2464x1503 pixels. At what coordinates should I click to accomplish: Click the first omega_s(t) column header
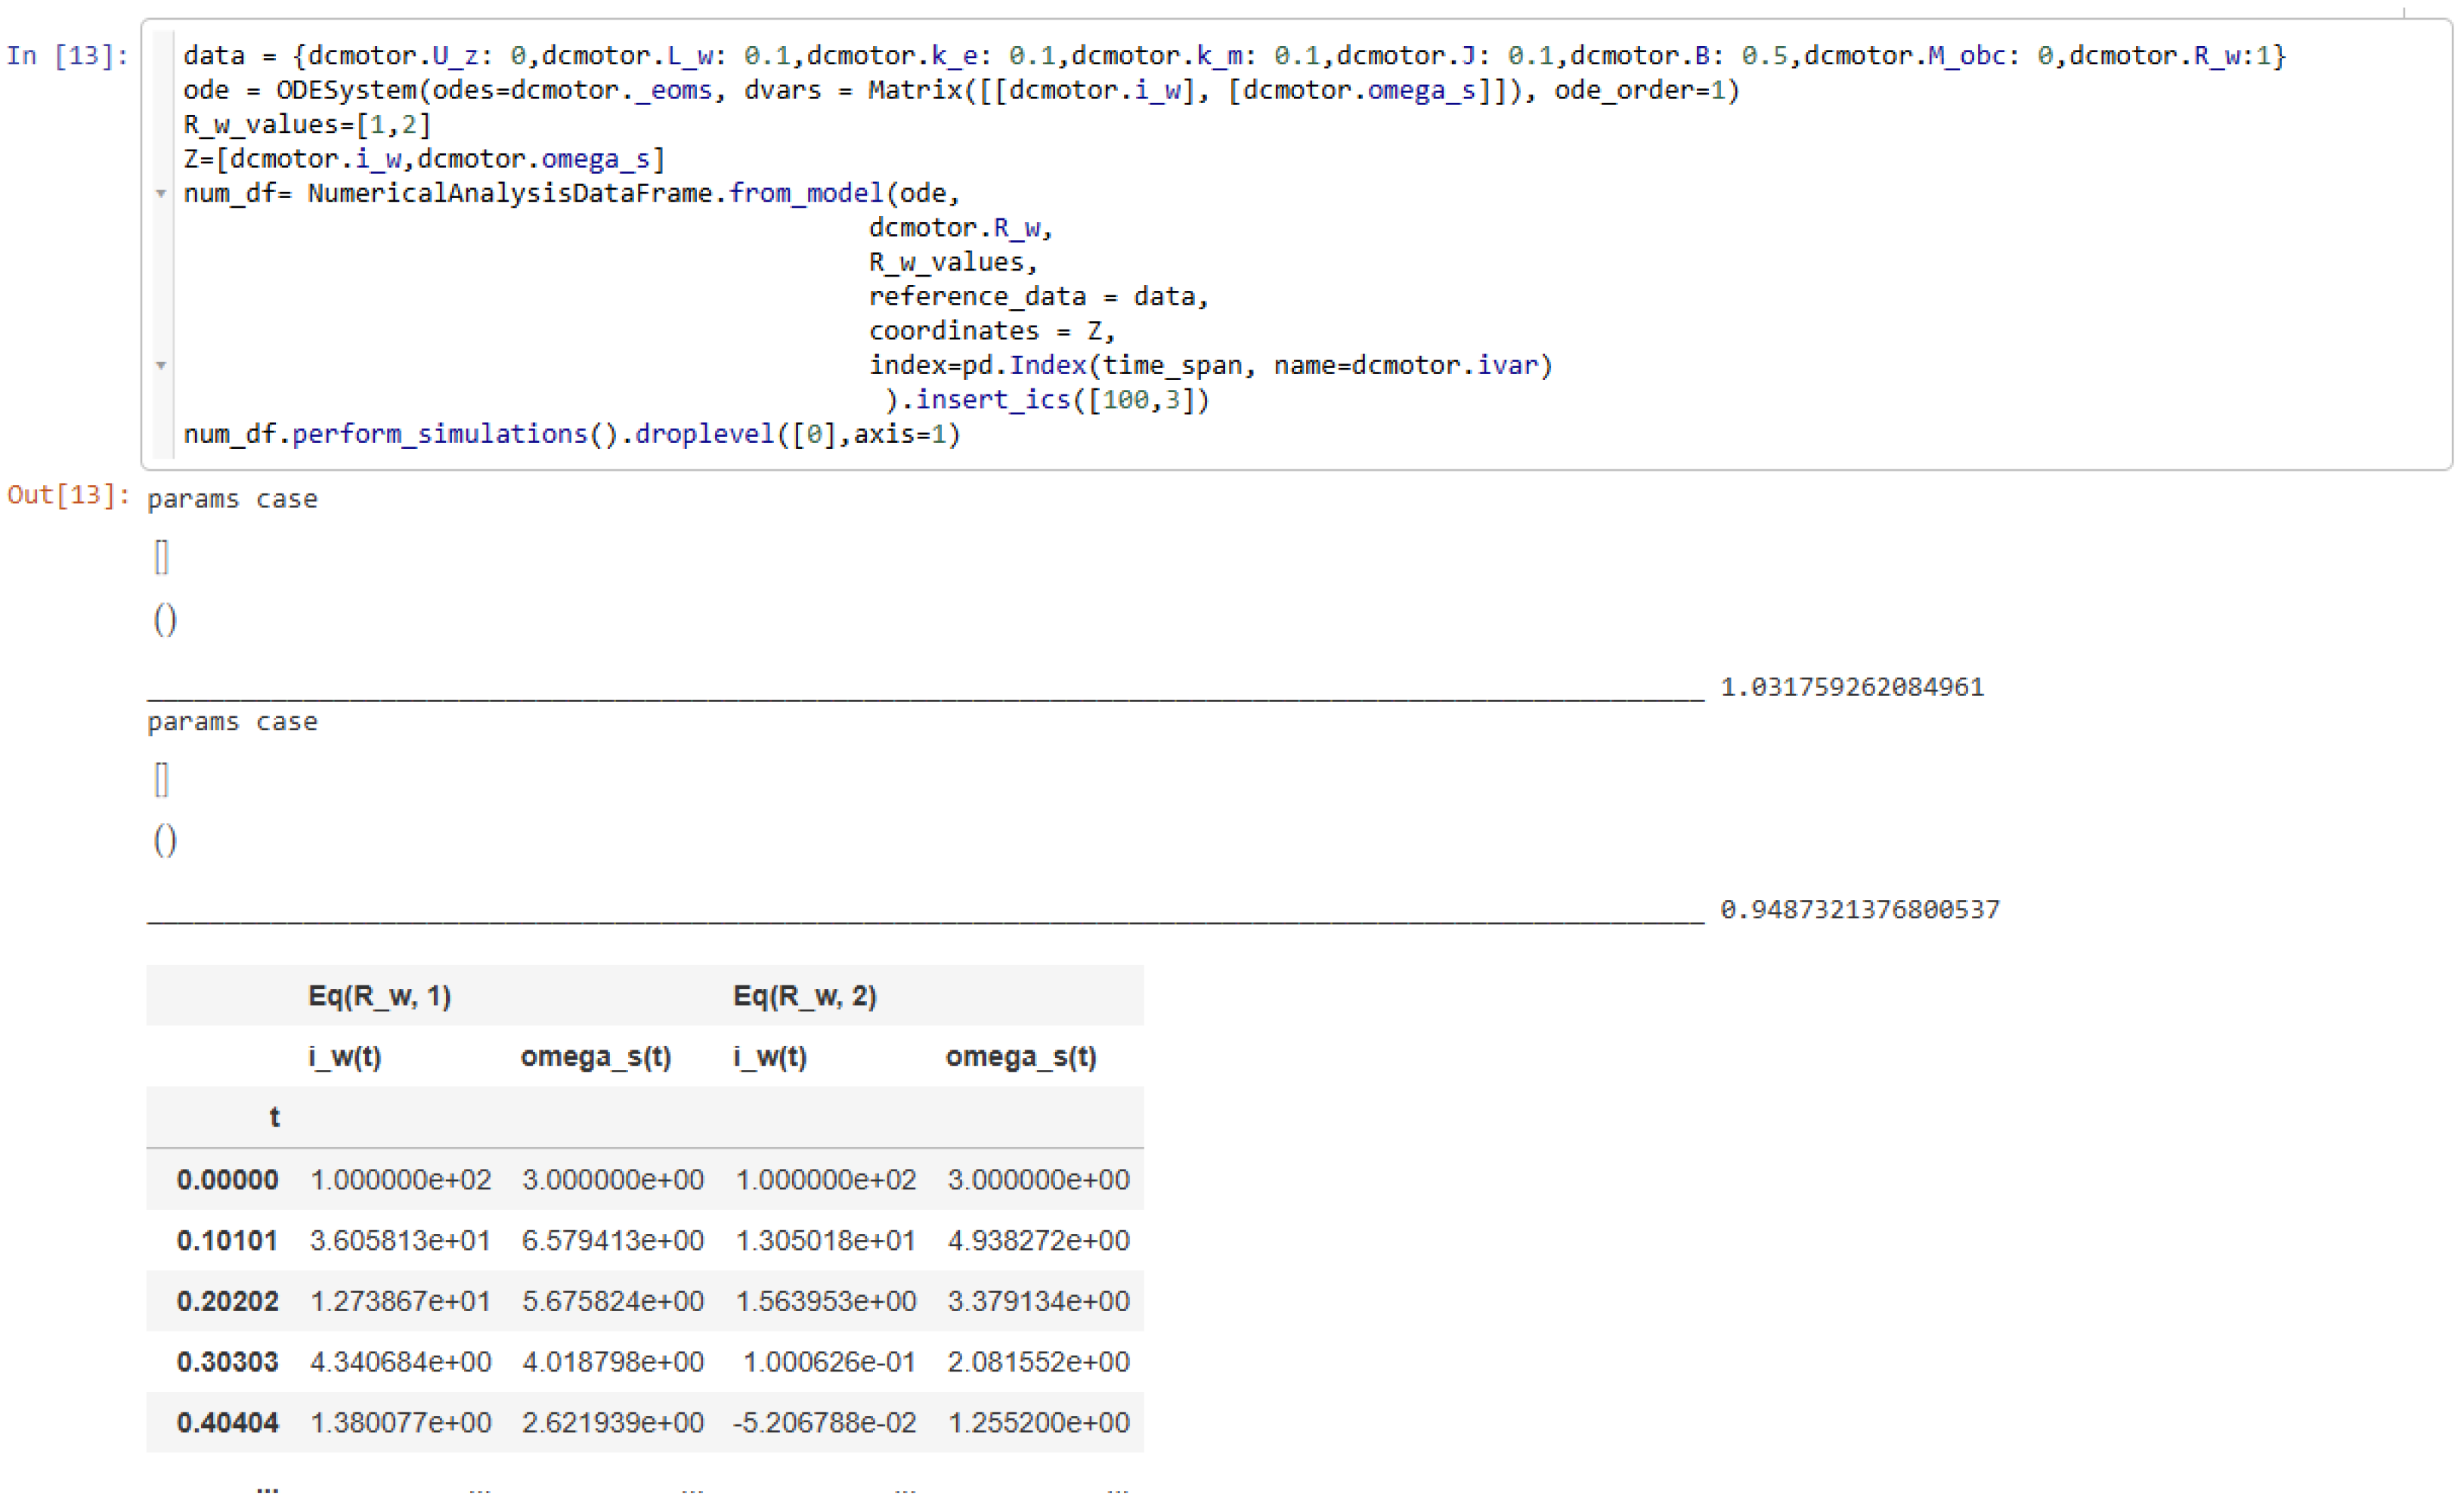(595, 1057)
